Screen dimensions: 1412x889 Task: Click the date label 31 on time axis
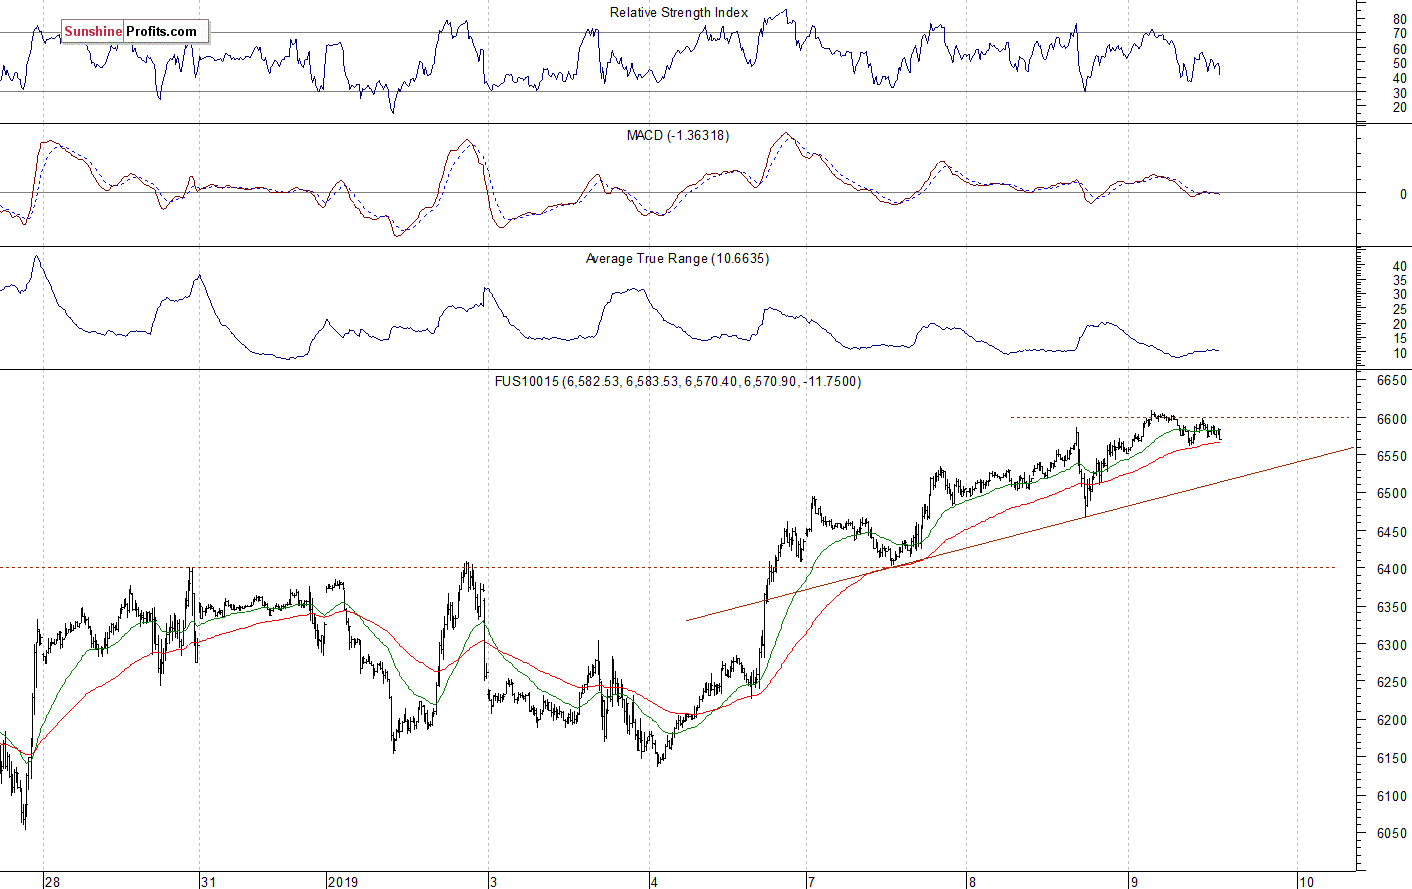coord(208,881)
